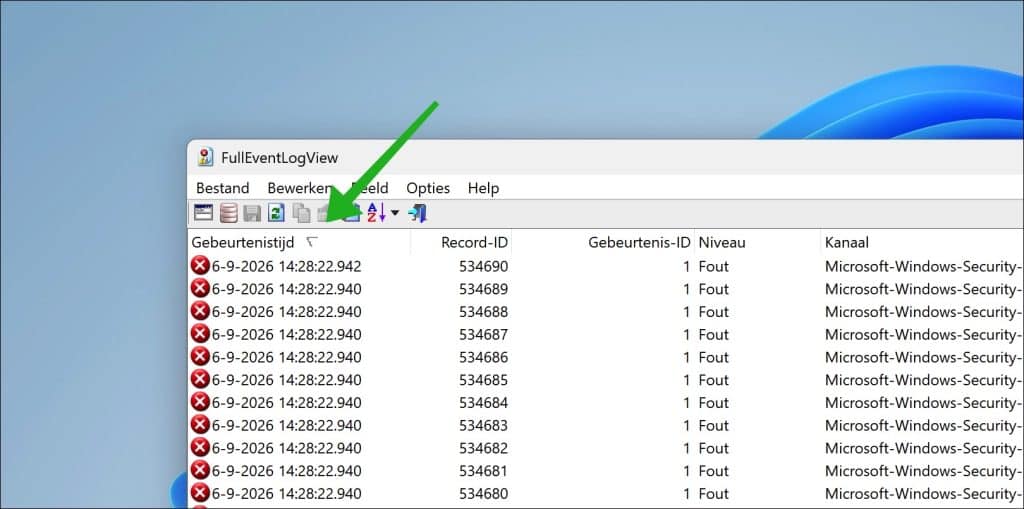The height and width of the screenshot is (509, 1024).
Task: Click the Record-ID cell 534690
Action: tap(483, 266)
